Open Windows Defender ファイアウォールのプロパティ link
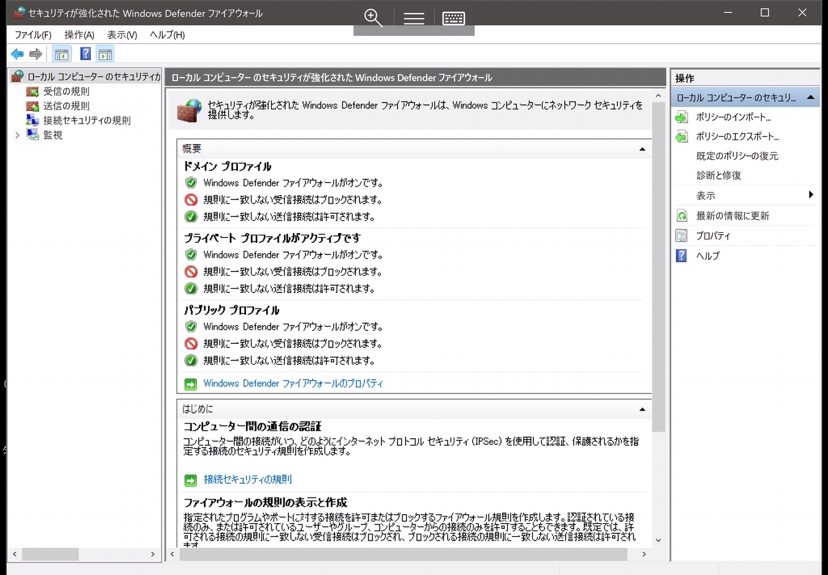828x575 pixels. 293,383
